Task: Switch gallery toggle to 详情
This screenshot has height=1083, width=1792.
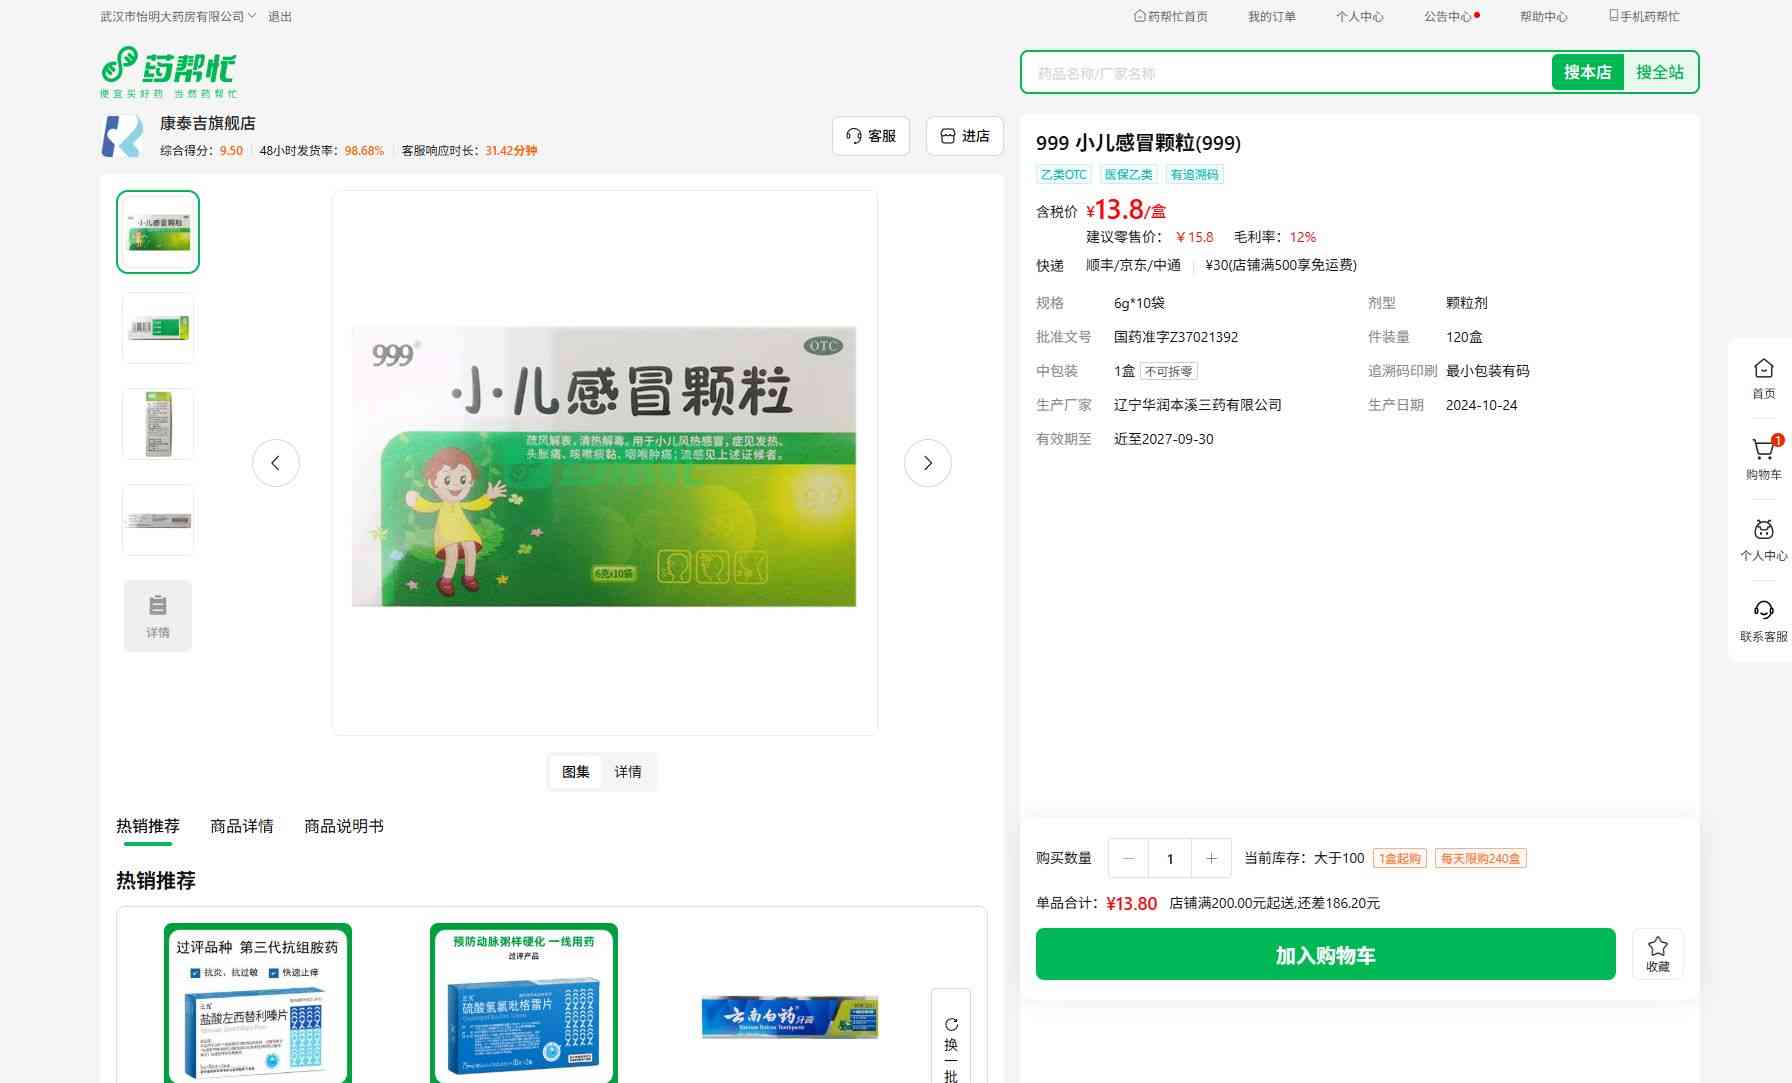Action: pyautogui.click(x=628, y=772)
